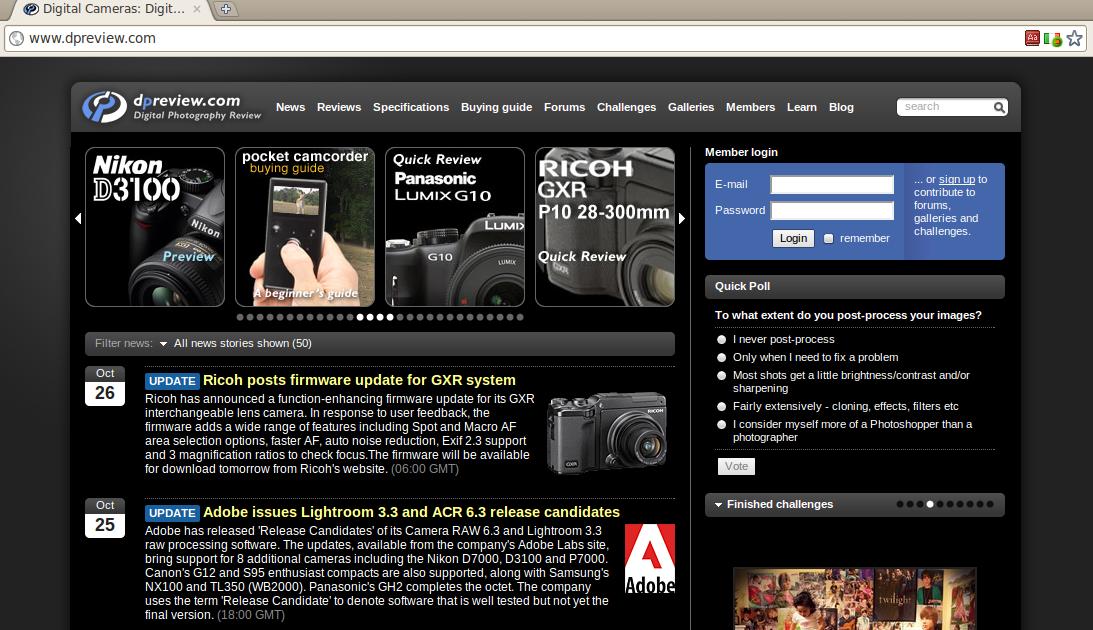
Task: Go to next featured carousel slide
Action: [682, 219]
